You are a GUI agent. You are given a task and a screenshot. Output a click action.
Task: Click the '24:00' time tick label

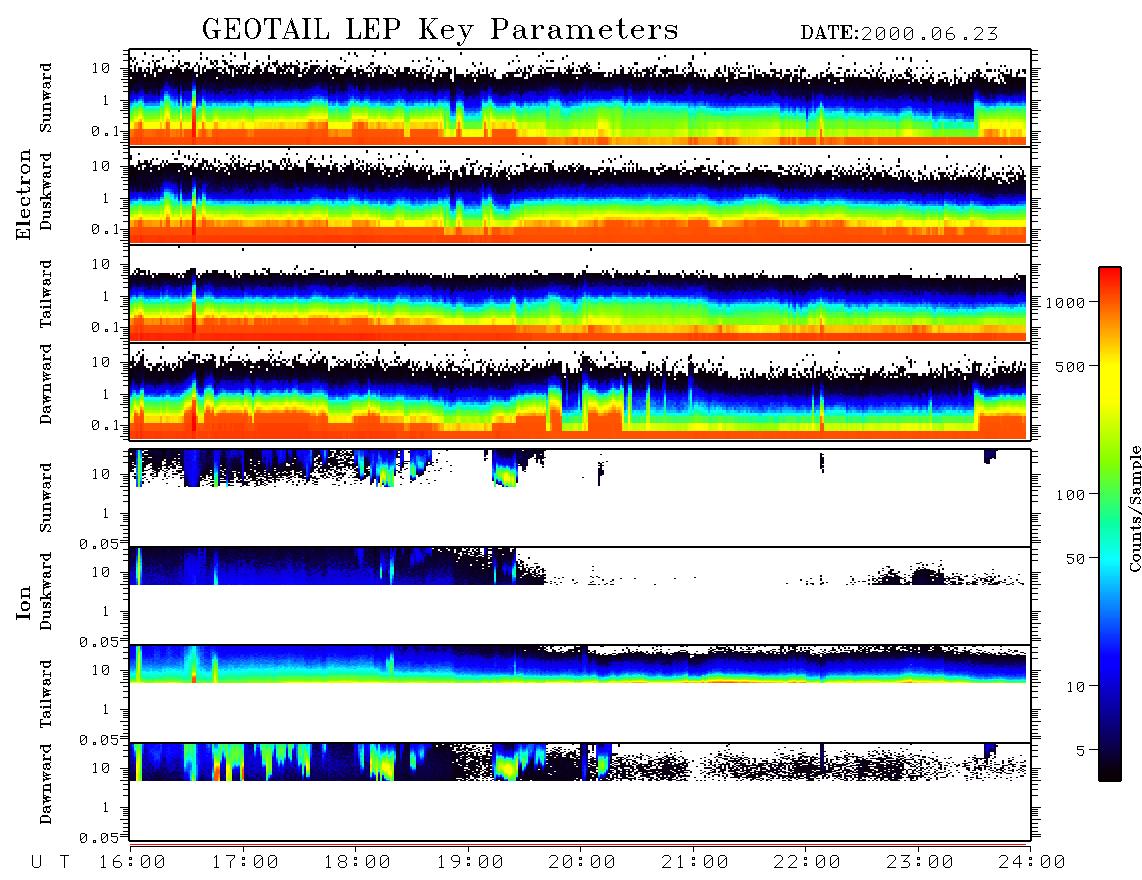[x=1031, y=862]
